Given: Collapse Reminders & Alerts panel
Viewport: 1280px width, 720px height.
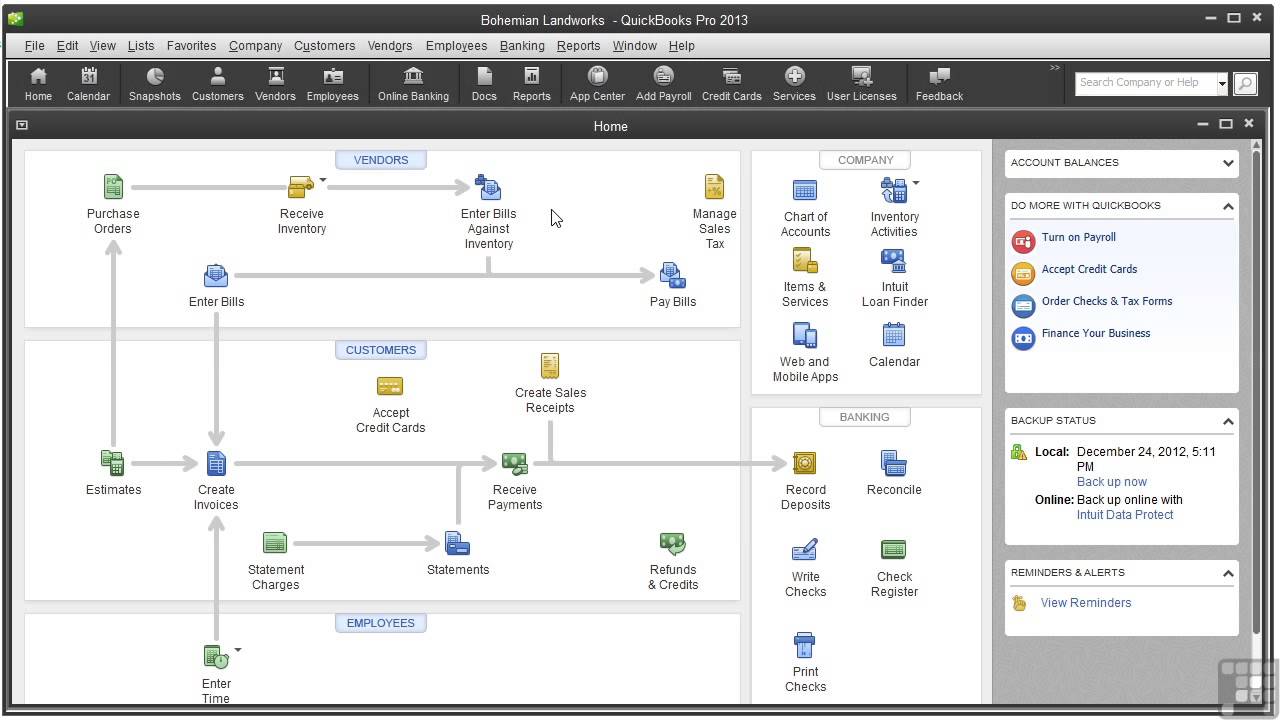Looking at the screenshot, I should tap(1228, 573).
